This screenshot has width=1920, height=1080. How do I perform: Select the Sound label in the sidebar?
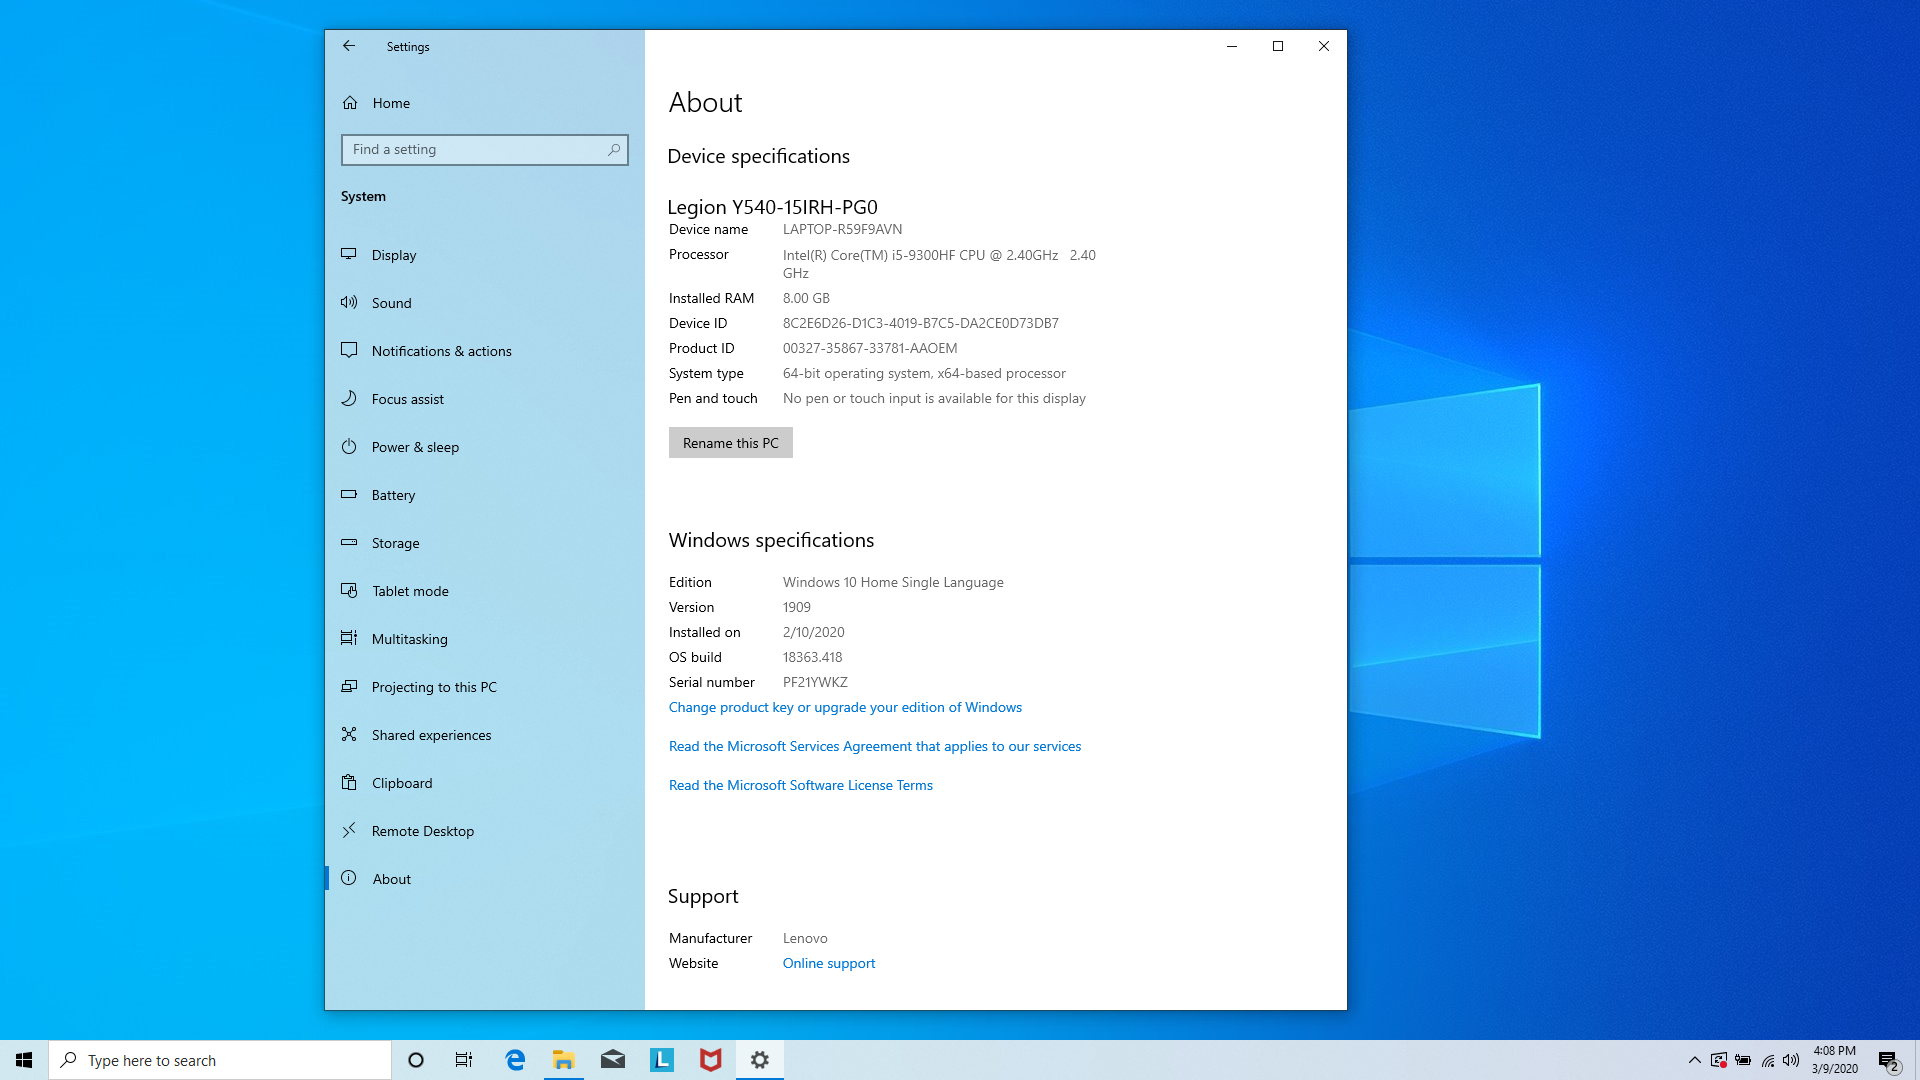[x=391, y=303]
